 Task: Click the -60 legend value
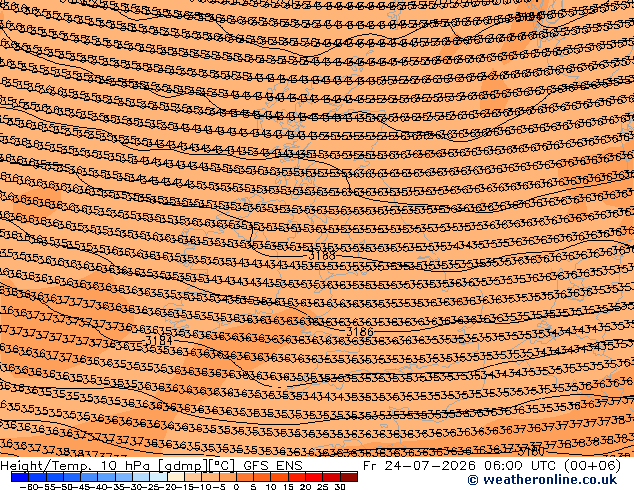point(28,487)
